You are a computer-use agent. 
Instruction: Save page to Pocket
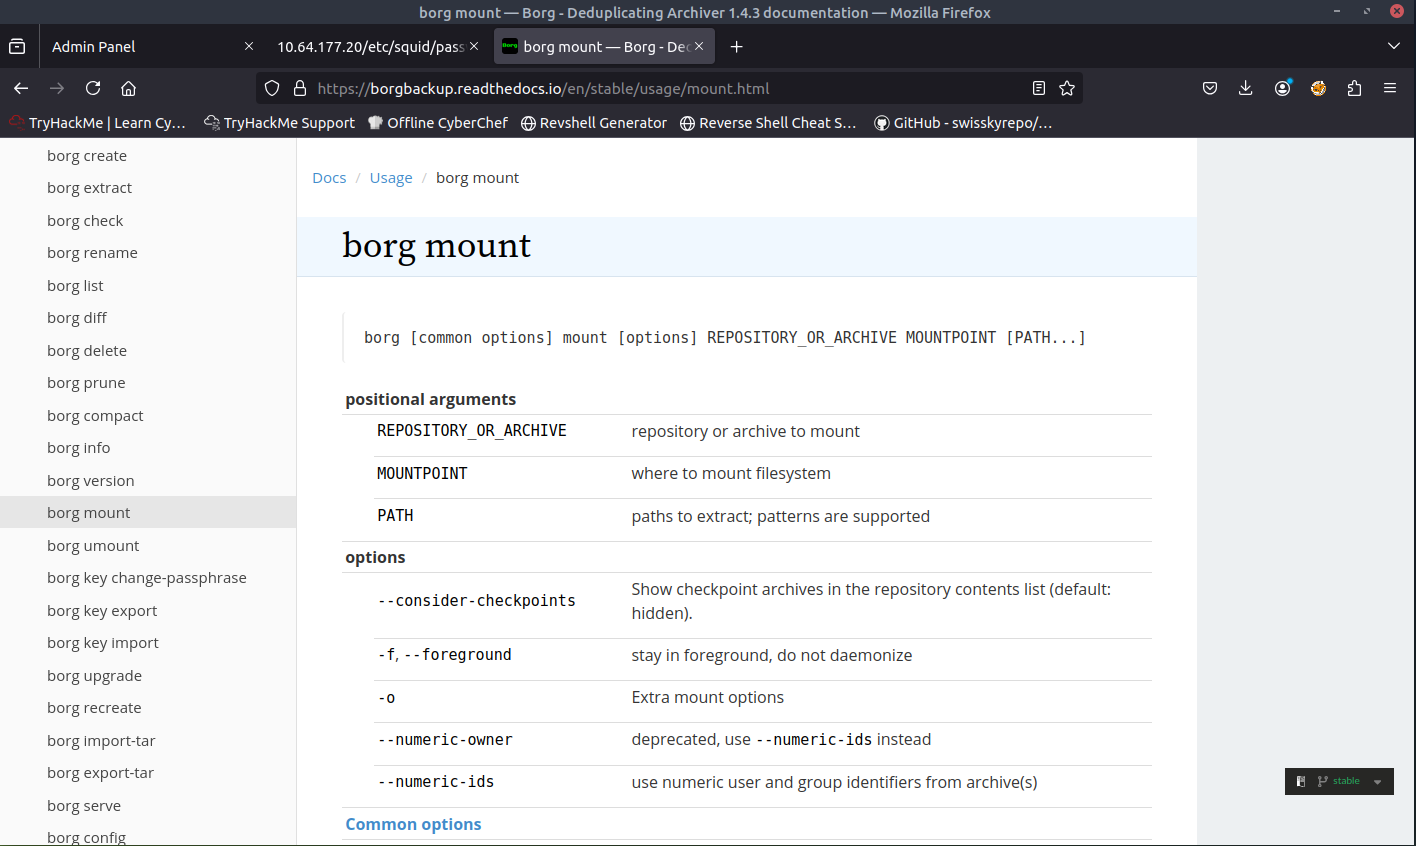[x=1210, y=88]
